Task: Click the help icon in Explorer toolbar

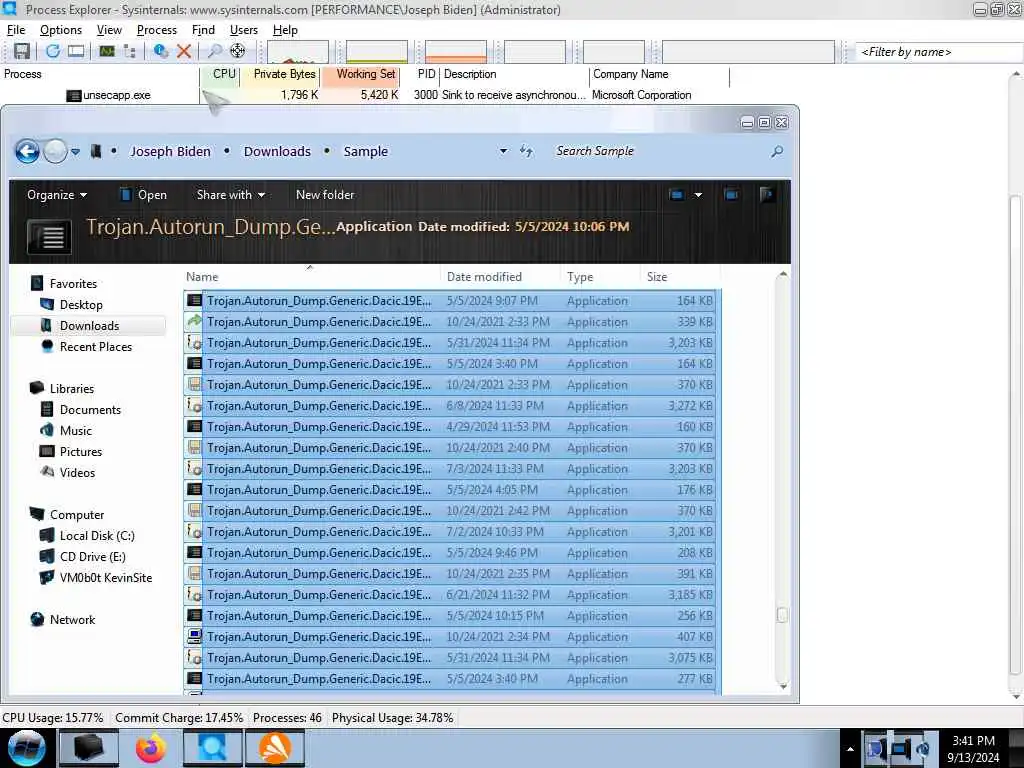Action: [767, 195]
